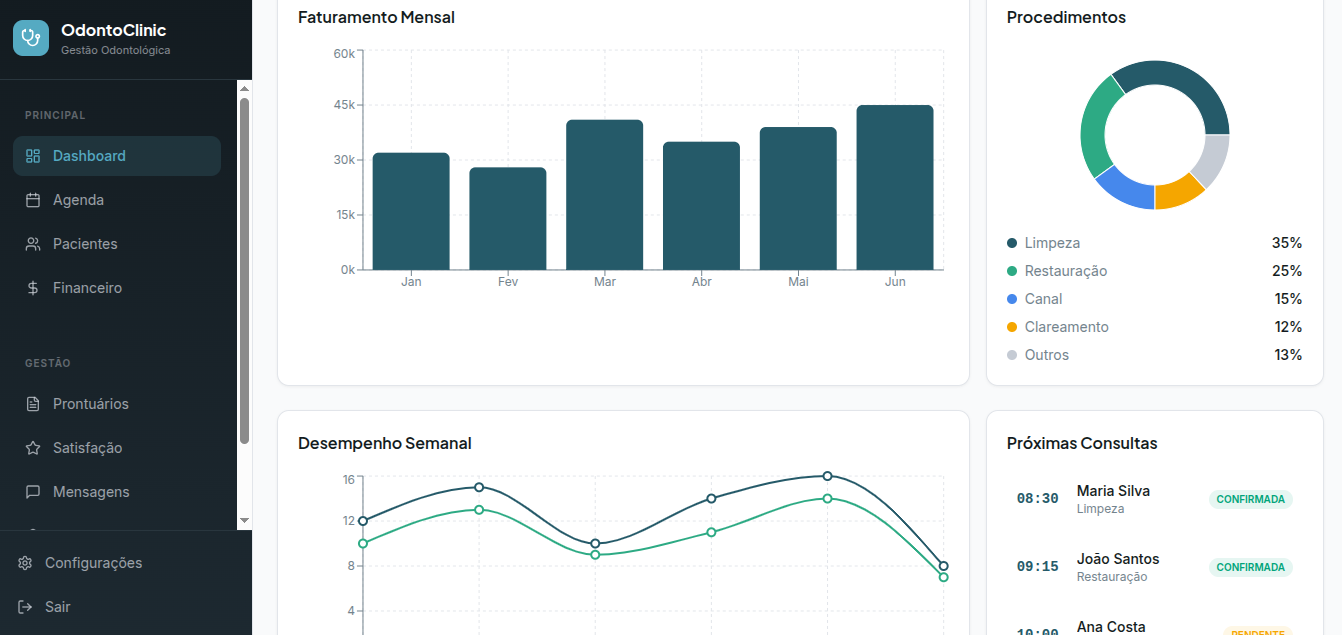Click the OdontoClinic stethoscope logo icon
The width and height of the screenshot is (1342, 635).
[31, 38]
